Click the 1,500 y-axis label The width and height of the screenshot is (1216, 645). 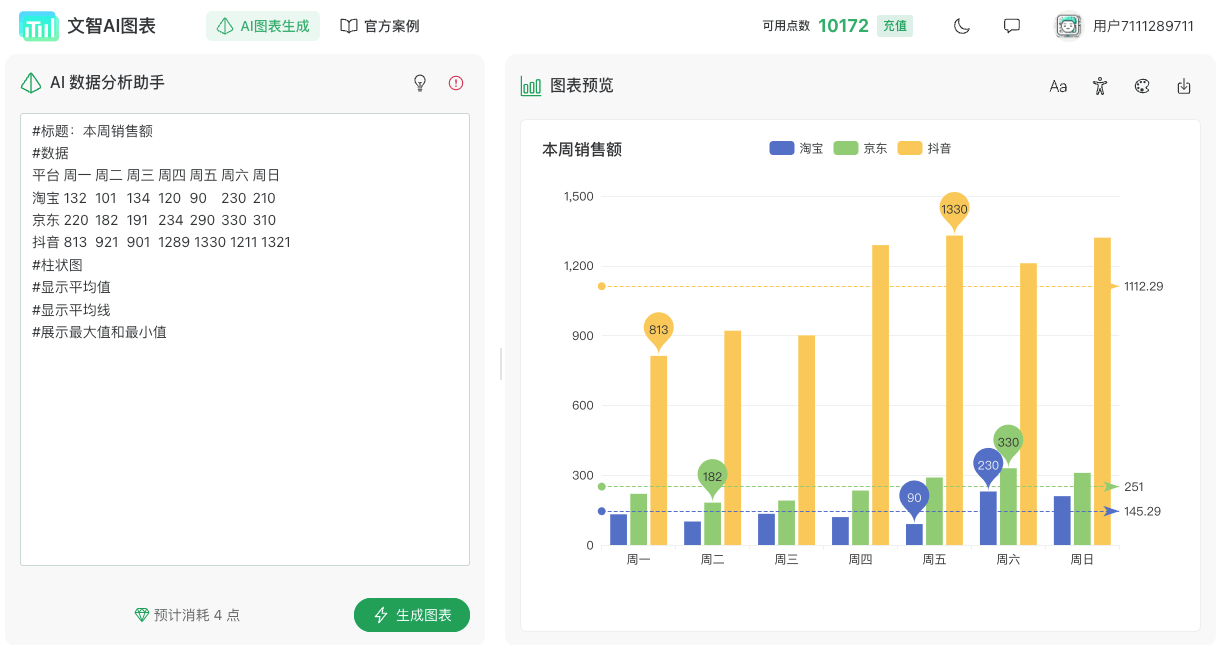point(579,196)
